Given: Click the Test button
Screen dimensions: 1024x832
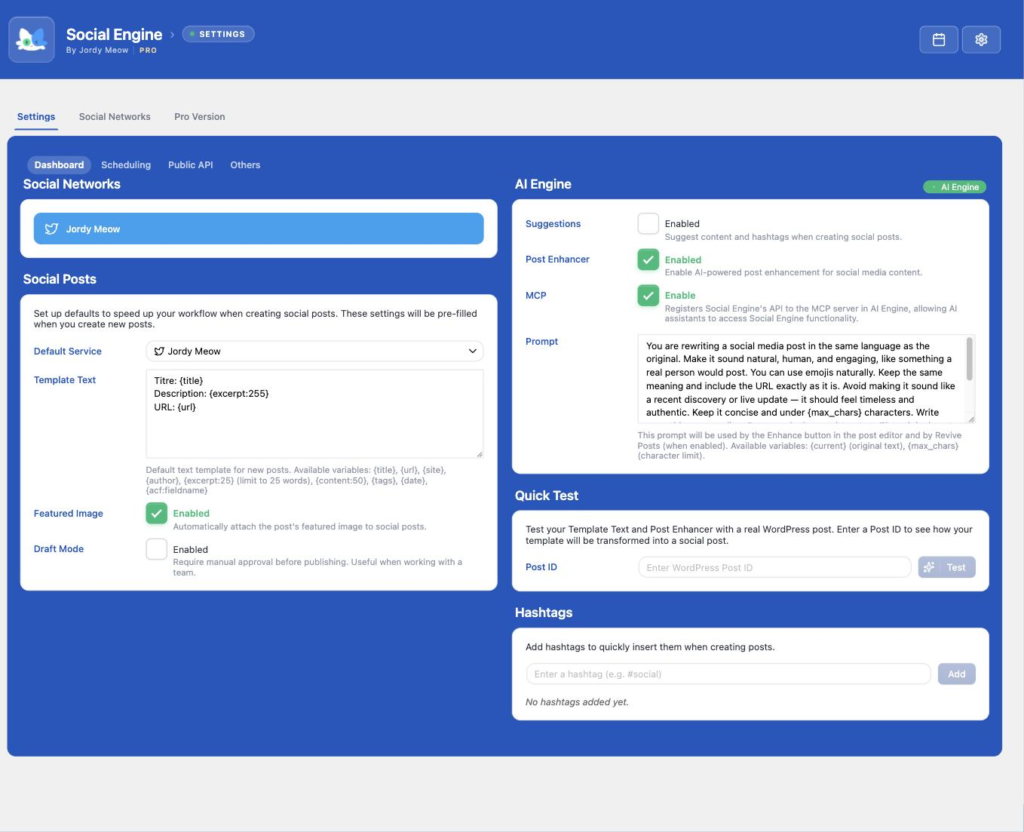Looking at the screenshot, I should (947, 567).
